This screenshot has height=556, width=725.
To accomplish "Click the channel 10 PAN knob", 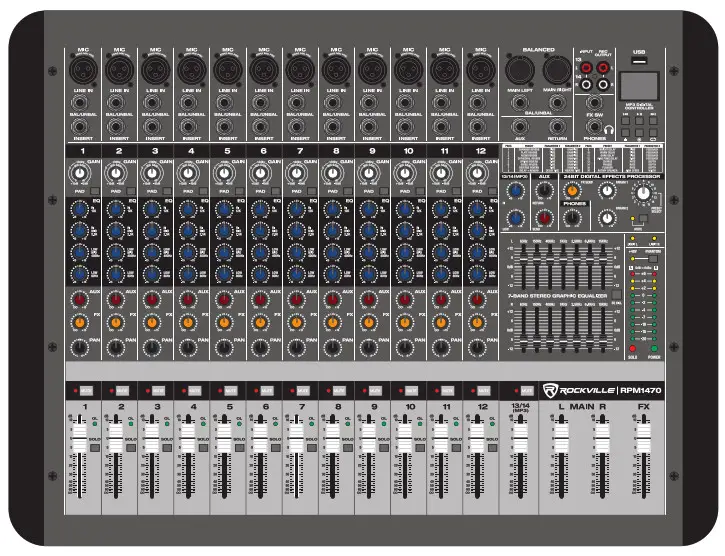I will (x=405, y=347).
